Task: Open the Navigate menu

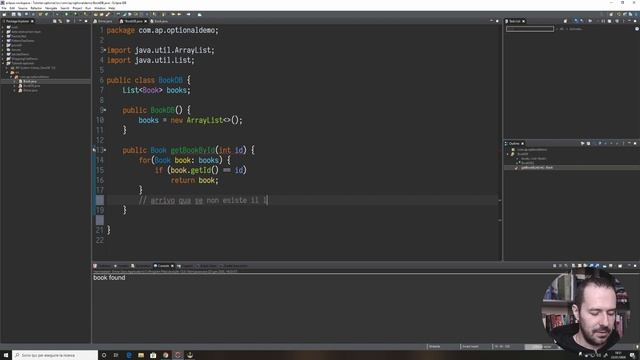Action: pyautogui.click(x=51, y=8)
